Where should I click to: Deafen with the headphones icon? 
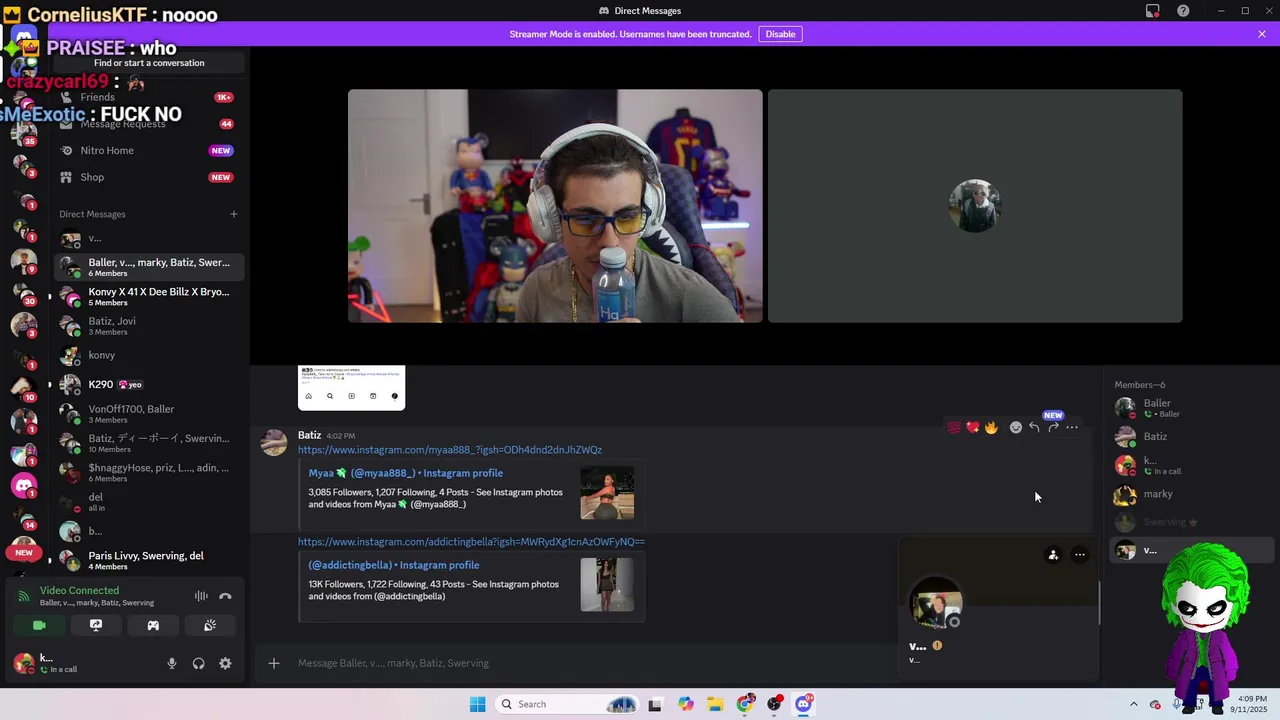198,663
